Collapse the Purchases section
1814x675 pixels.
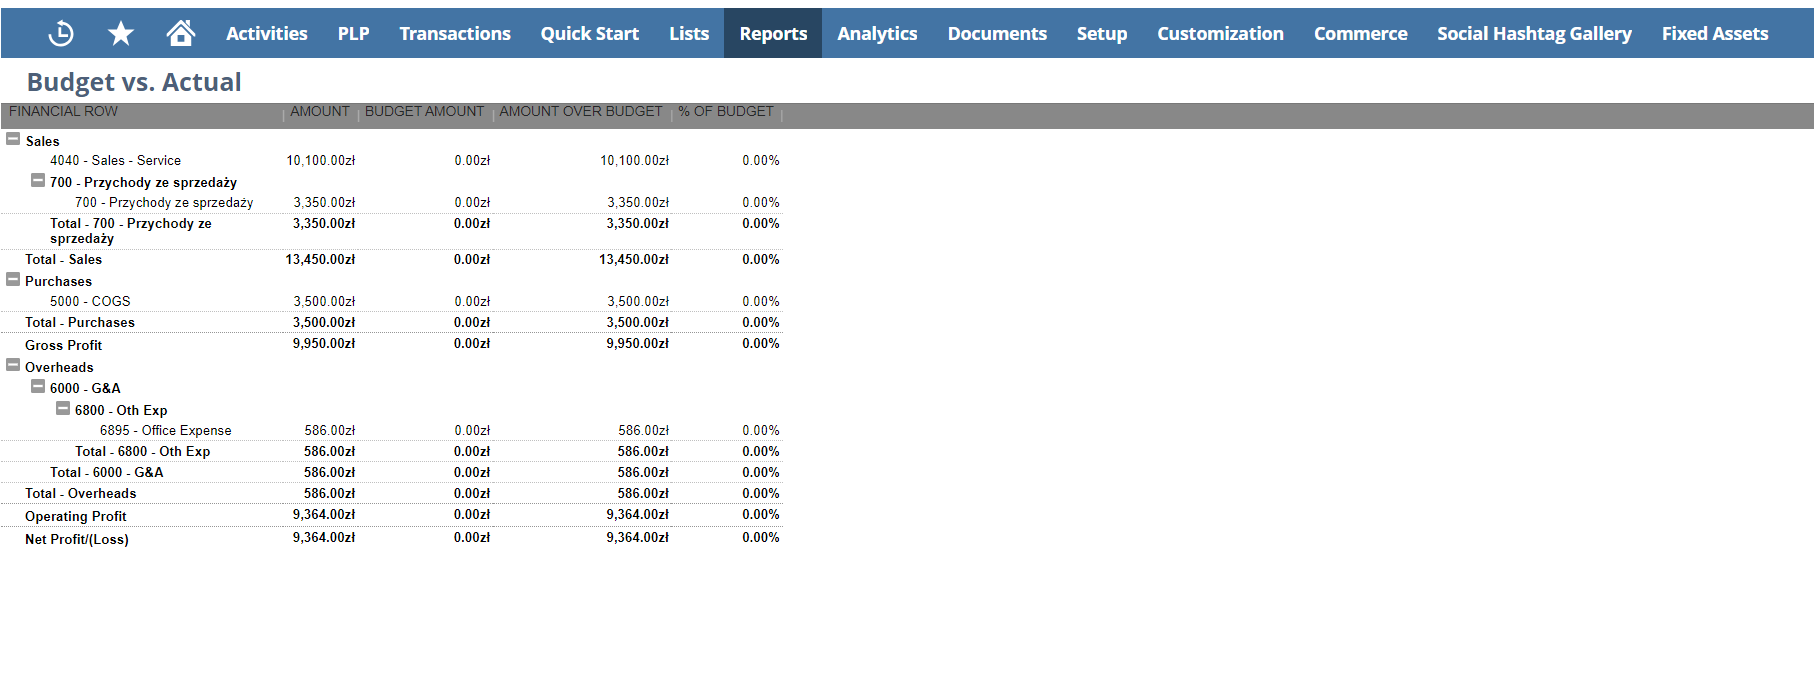13,280
